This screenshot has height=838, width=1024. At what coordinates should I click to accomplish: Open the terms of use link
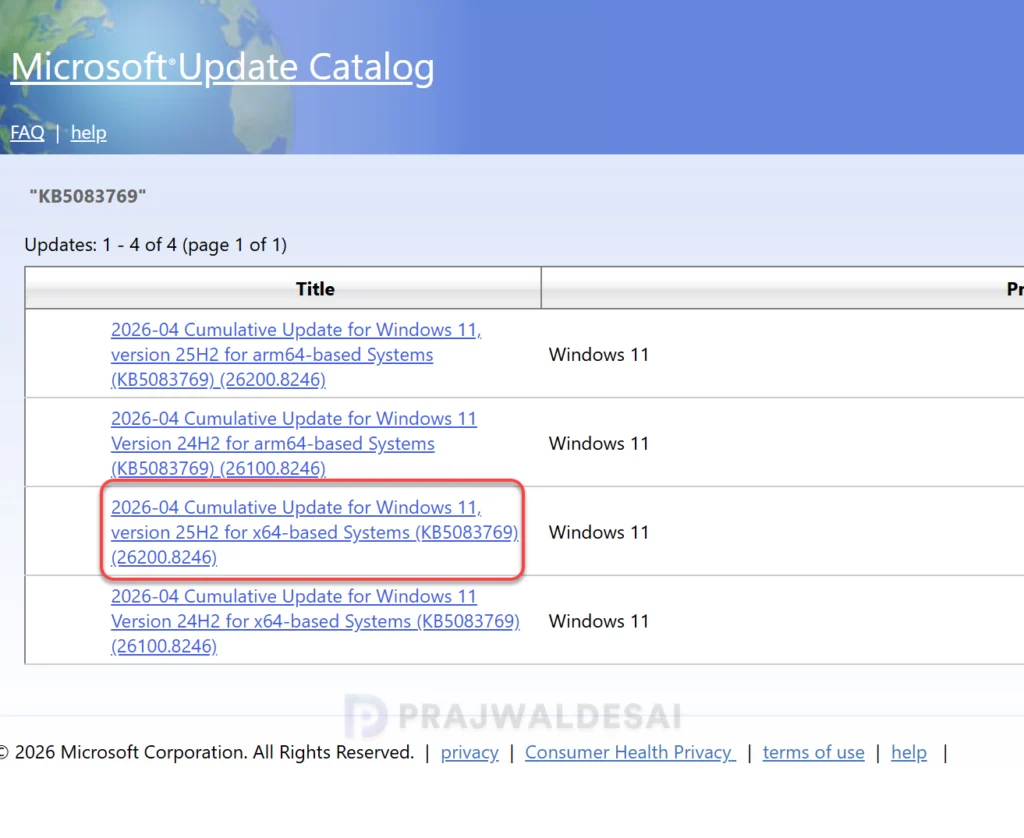point(813,752)
